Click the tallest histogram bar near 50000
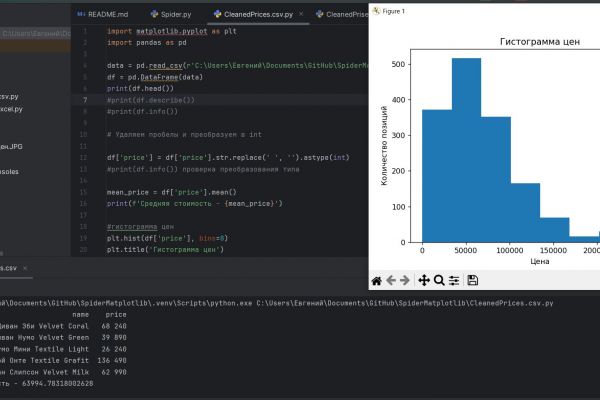Viewport: 600px width, 400px height. (466, 150)
